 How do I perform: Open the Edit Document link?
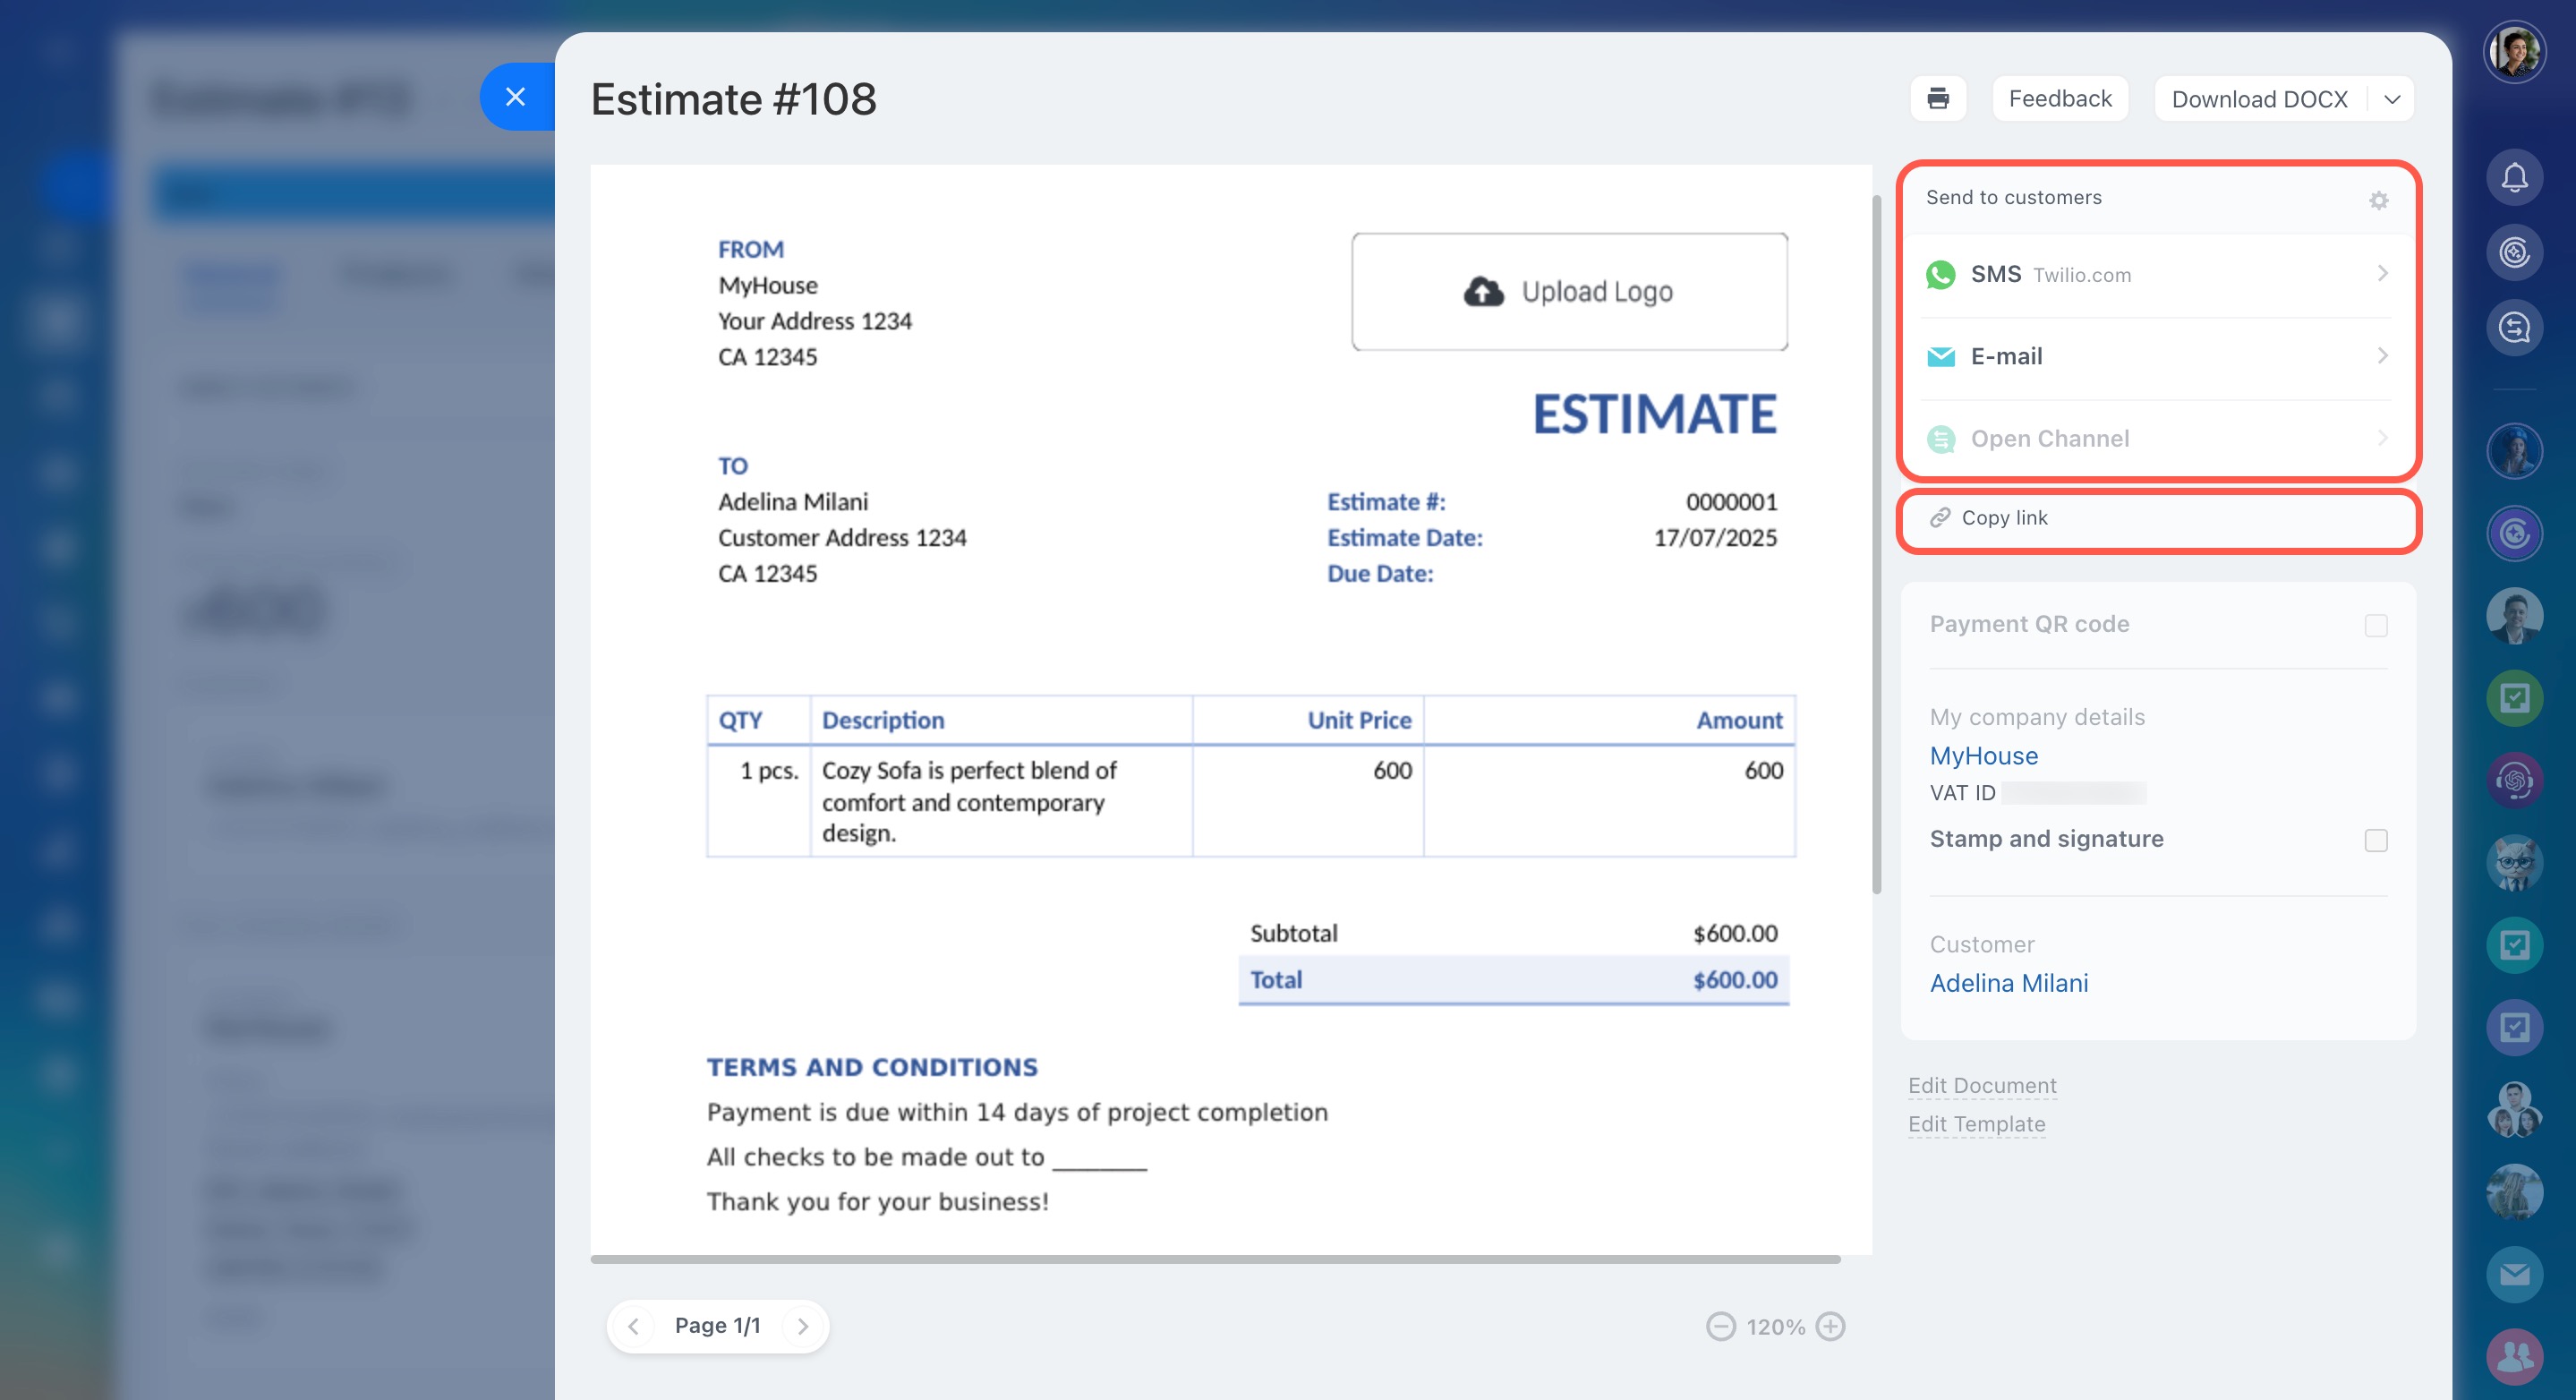click(x=1981, y=1085)
